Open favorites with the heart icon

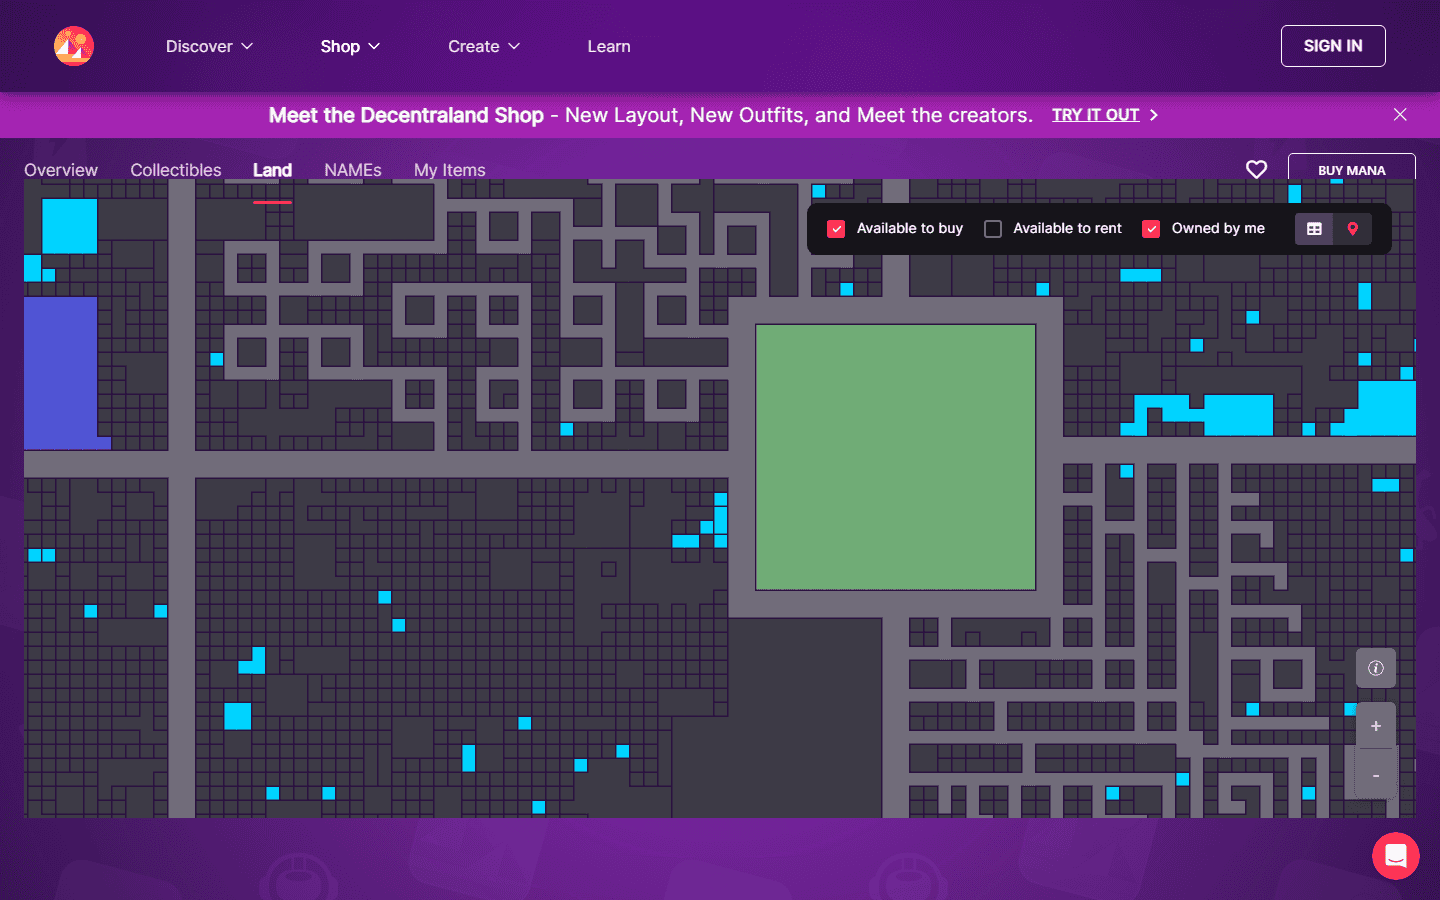(1256, 170)
